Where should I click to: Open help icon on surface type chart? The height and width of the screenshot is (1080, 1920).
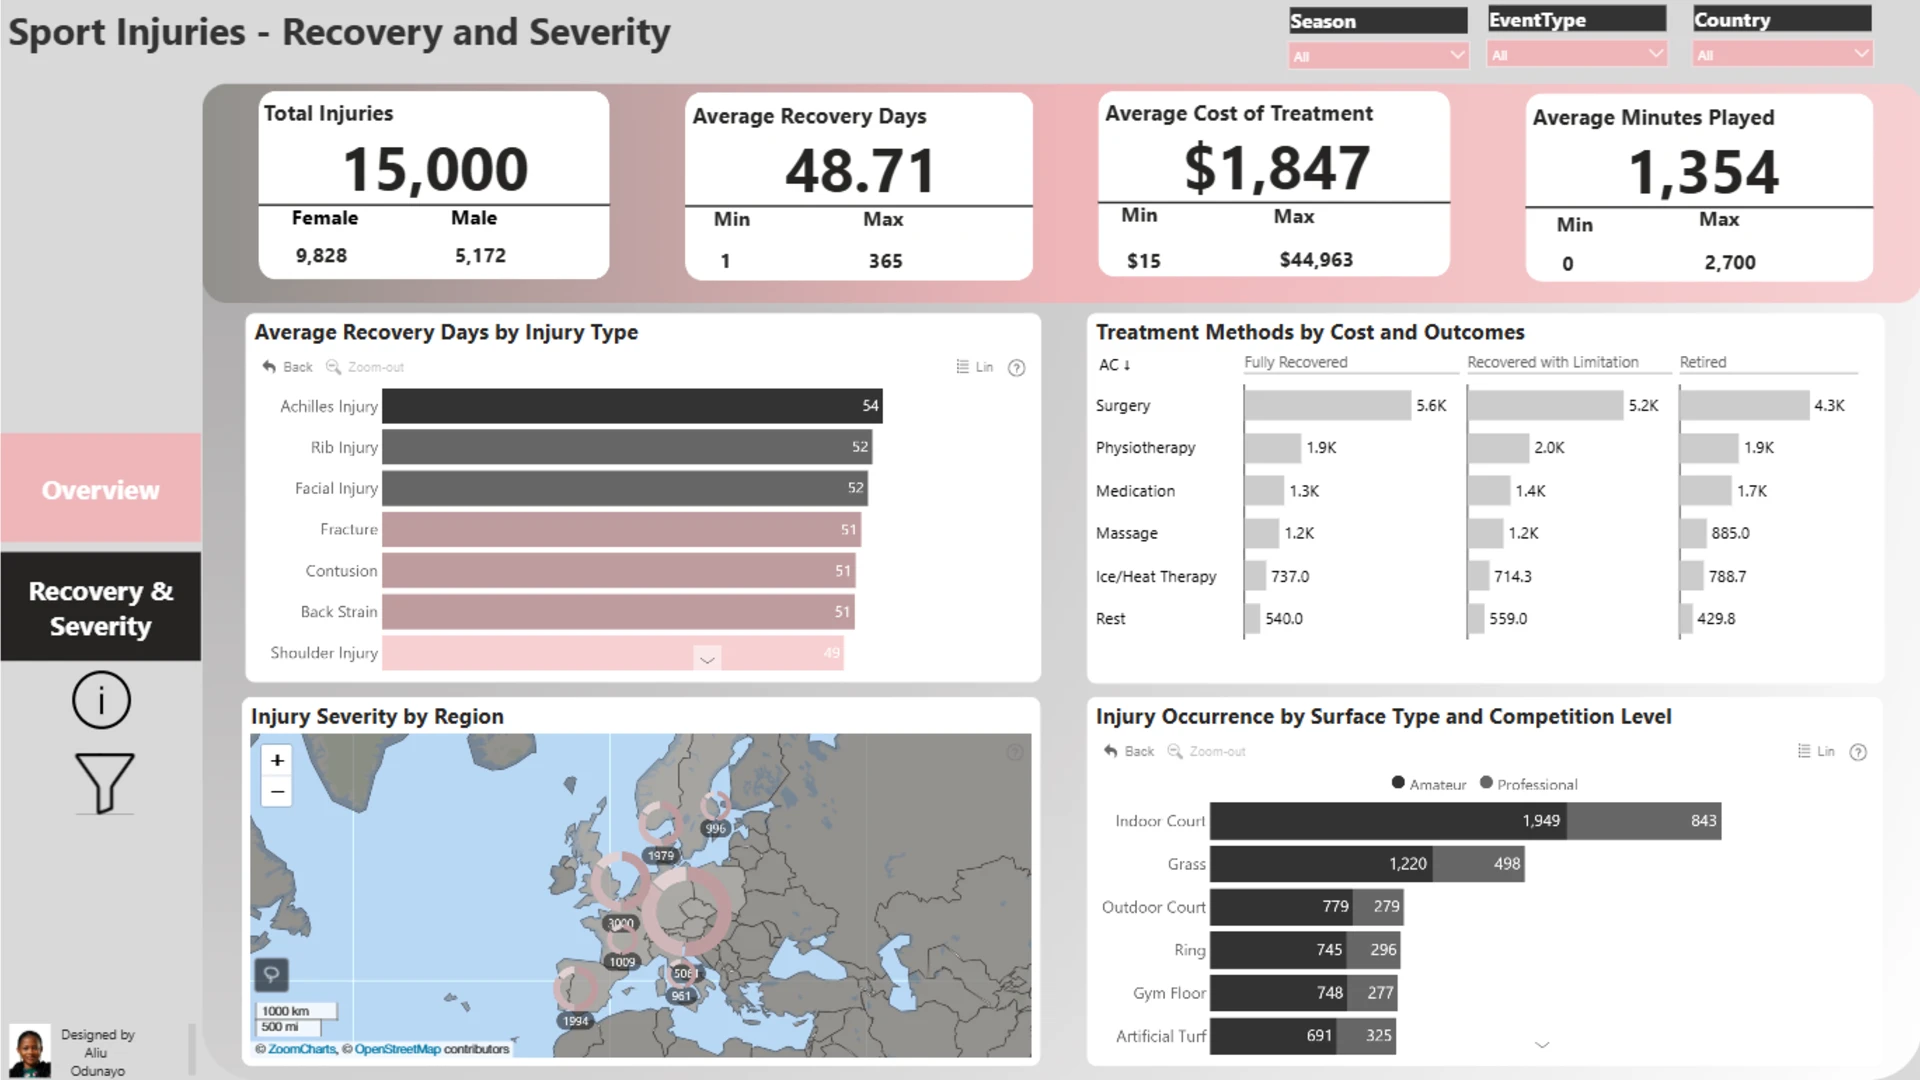click(x=1858, y=752)
